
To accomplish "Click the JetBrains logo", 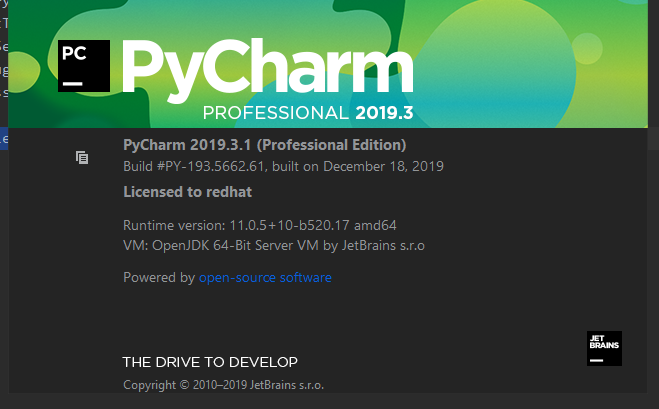I will point(604,348).
